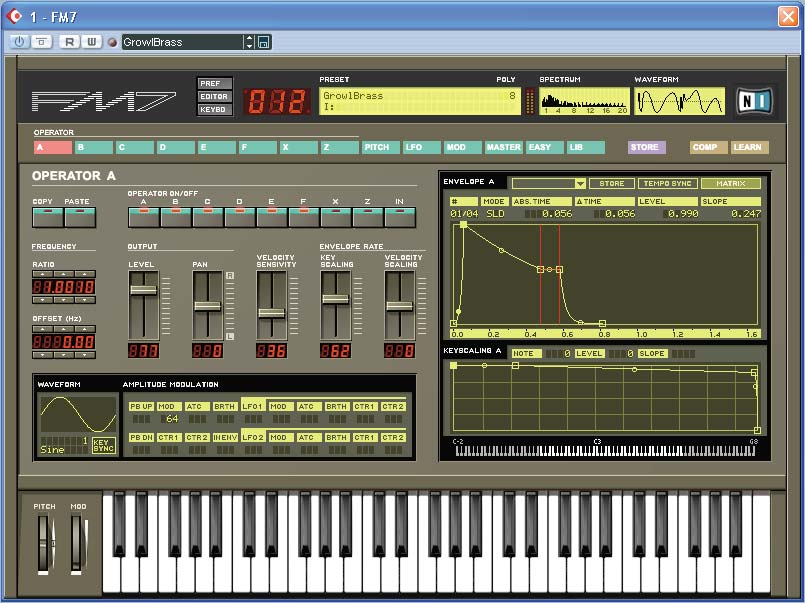
Task: Toggle operator C on/off switch
Action: [x=207, y=218]
